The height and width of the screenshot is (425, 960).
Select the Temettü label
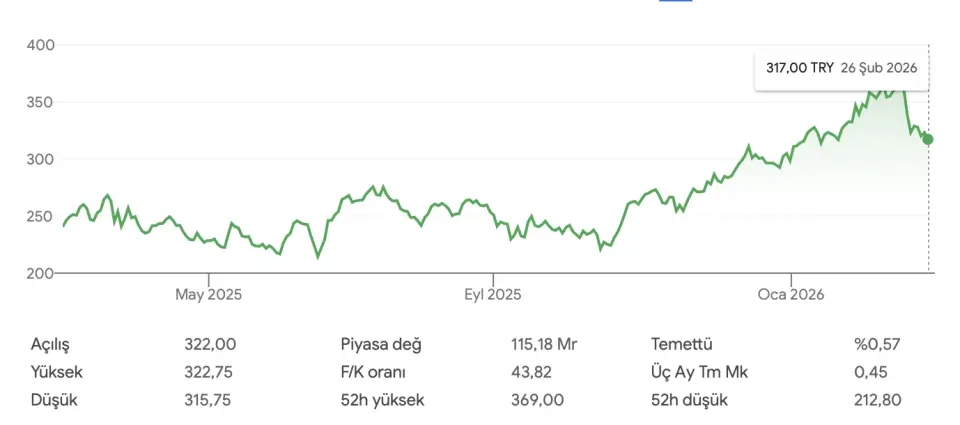[x=682, y=345]
